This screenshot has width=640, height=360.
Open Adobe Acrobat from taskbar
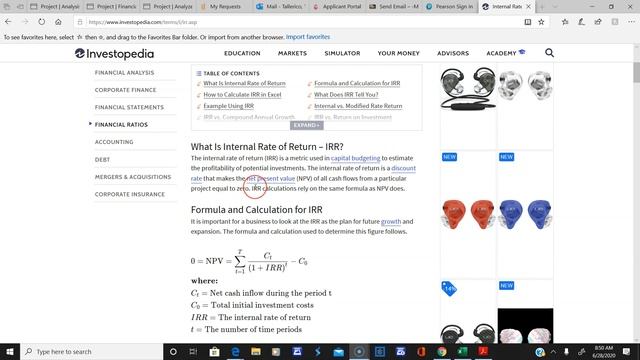[x=483, y=351]
